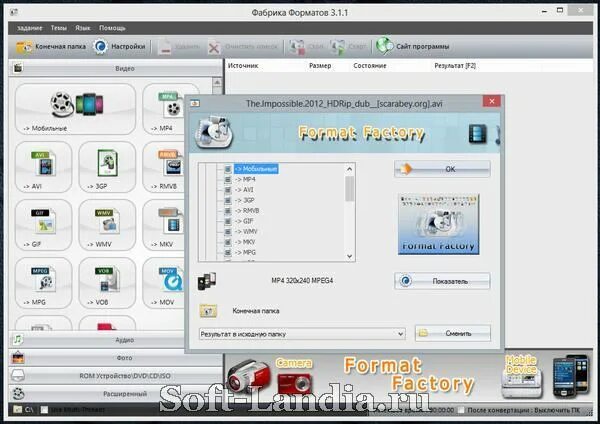Choose the RMVB format tile in video panel
This screenshot has width=600, height=424.
(165, 167)
